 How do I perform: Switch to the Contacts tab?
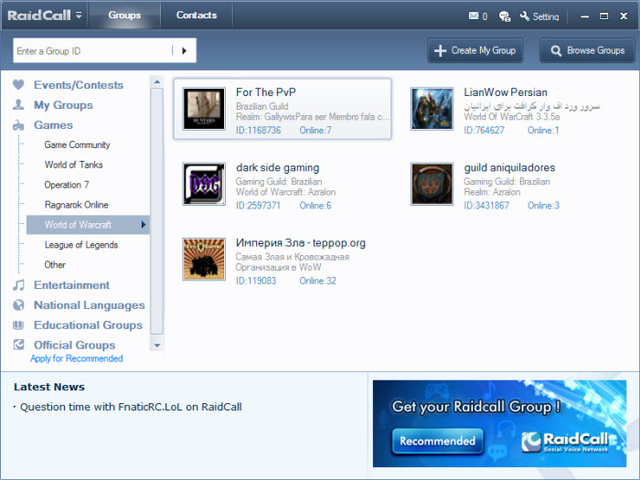[x=196, y=15]
